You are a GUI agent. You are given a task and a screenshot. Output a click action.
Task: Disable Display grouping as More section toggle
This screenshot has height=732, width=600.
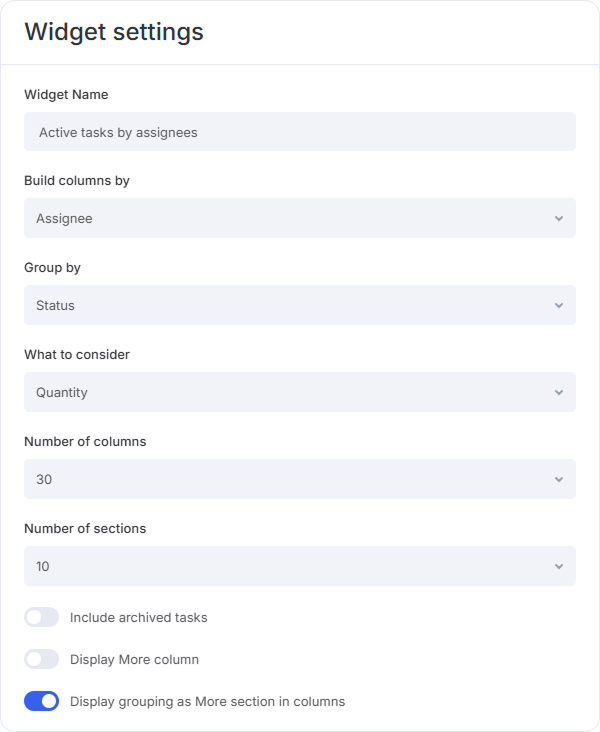[x=41, y=701]
